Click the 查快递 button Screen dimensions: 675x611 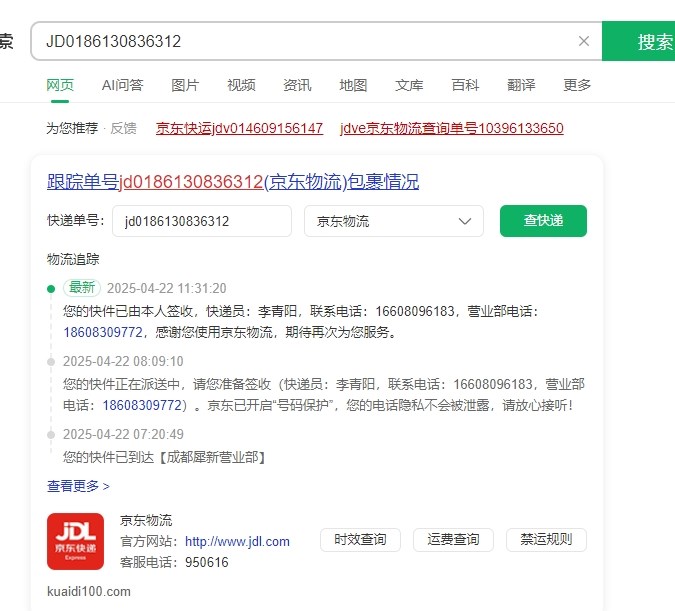(543, 221)
